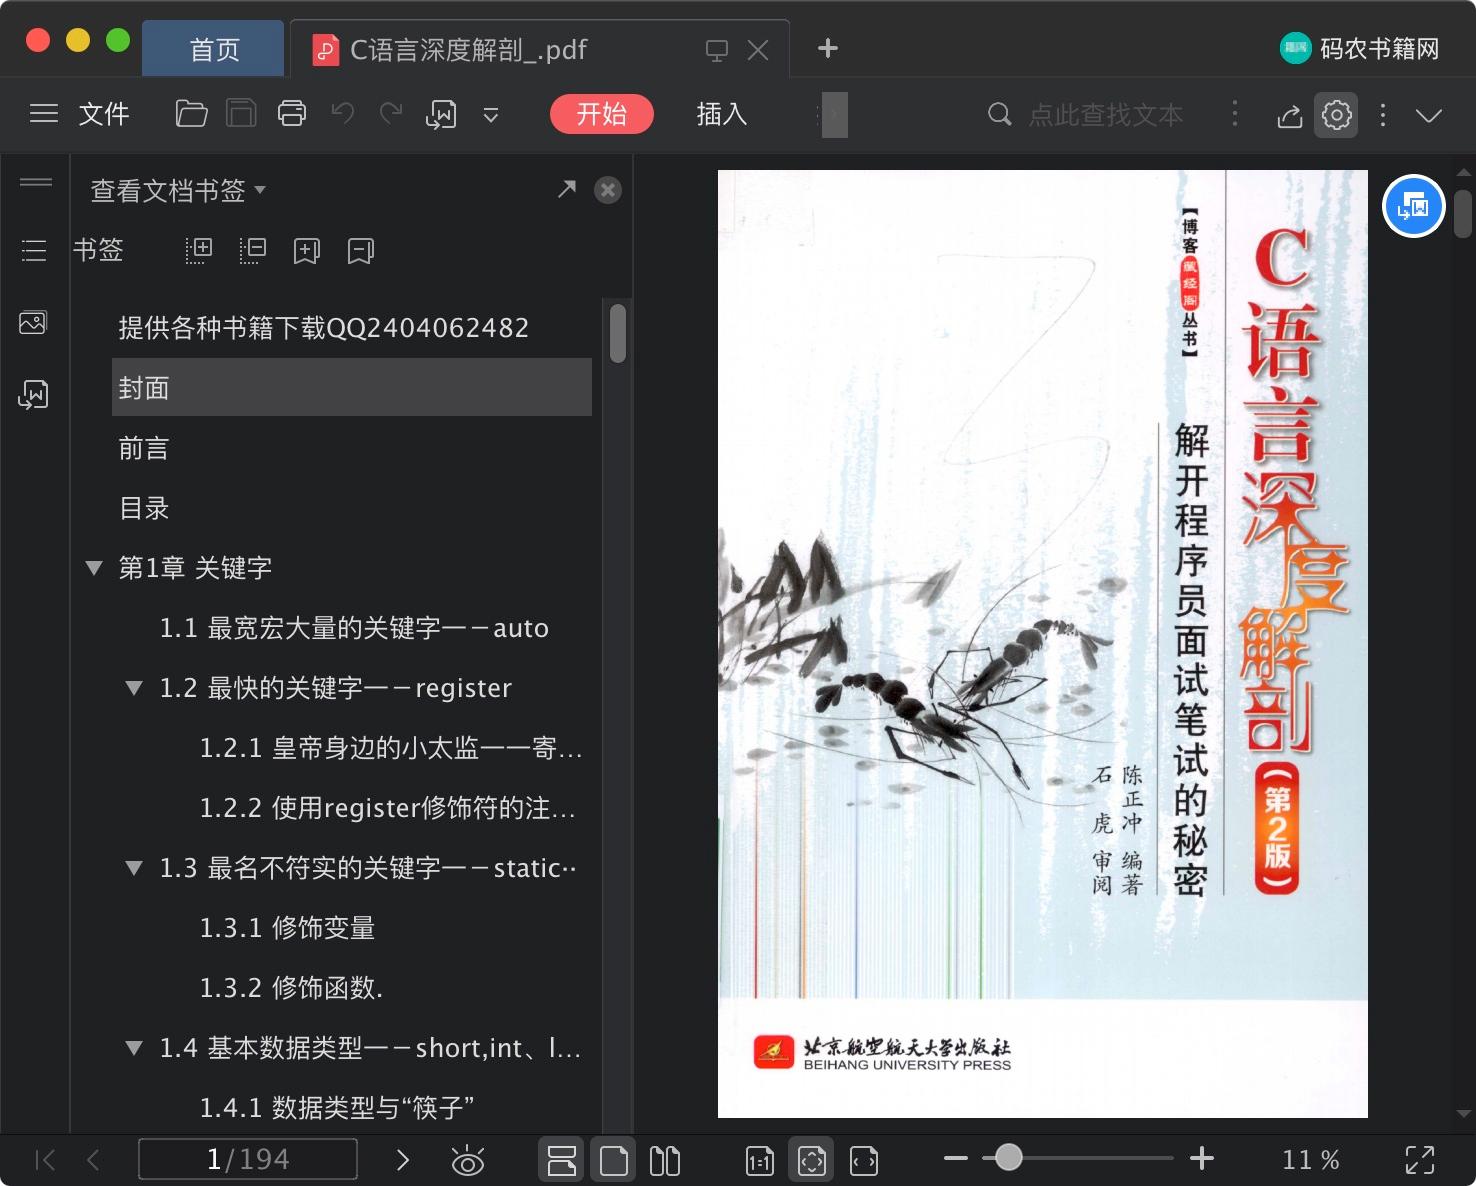Enable single page view mode

[x=614, y=1160]
